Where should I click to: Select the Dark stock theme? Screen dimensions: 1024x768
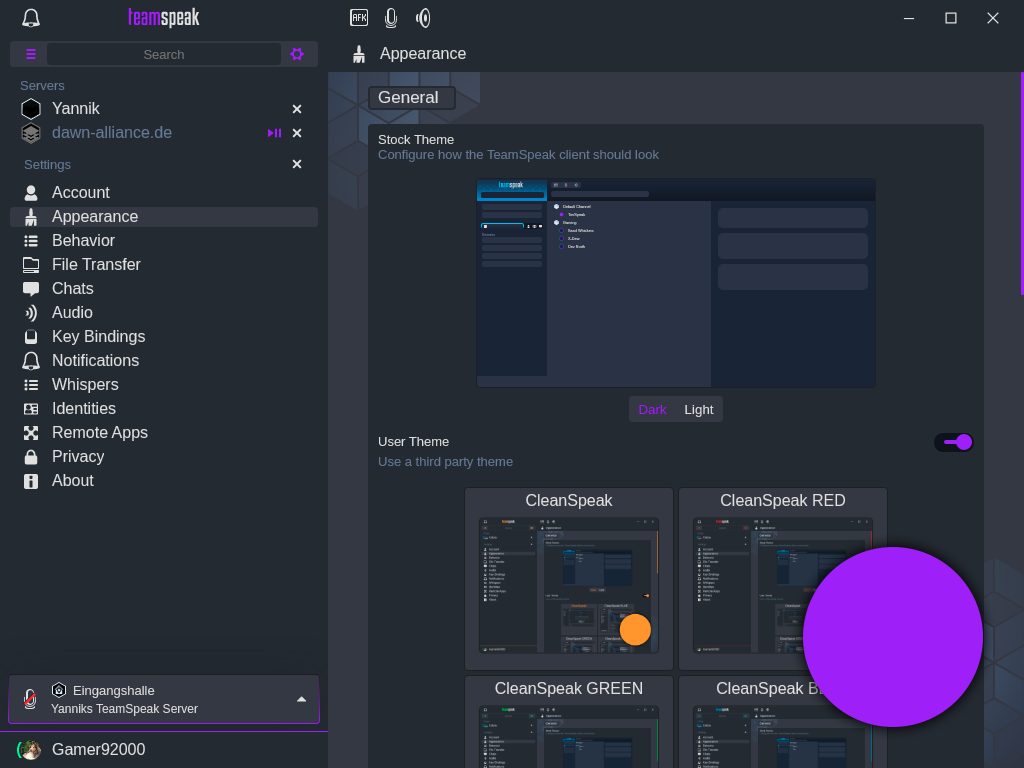[652, 409]
